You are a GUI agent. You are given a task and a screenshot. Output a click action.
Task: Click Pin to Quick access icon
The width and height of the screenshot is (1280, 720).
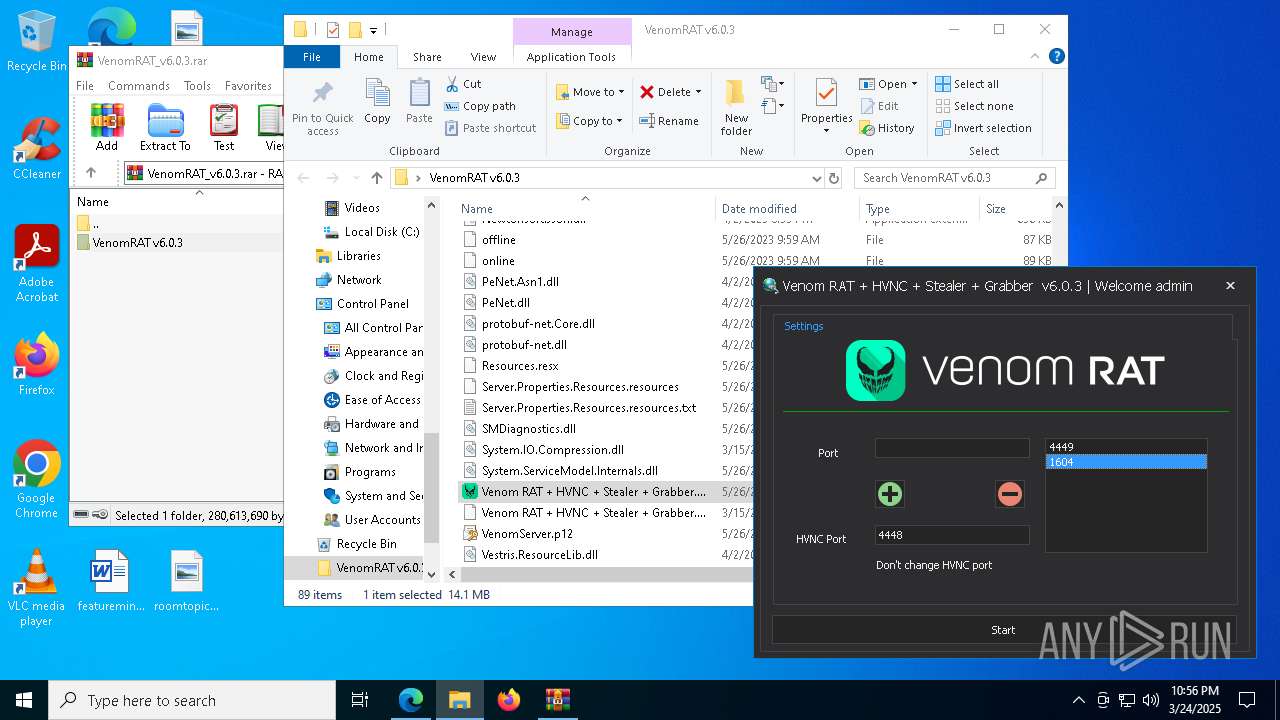[x=322, y=109]
